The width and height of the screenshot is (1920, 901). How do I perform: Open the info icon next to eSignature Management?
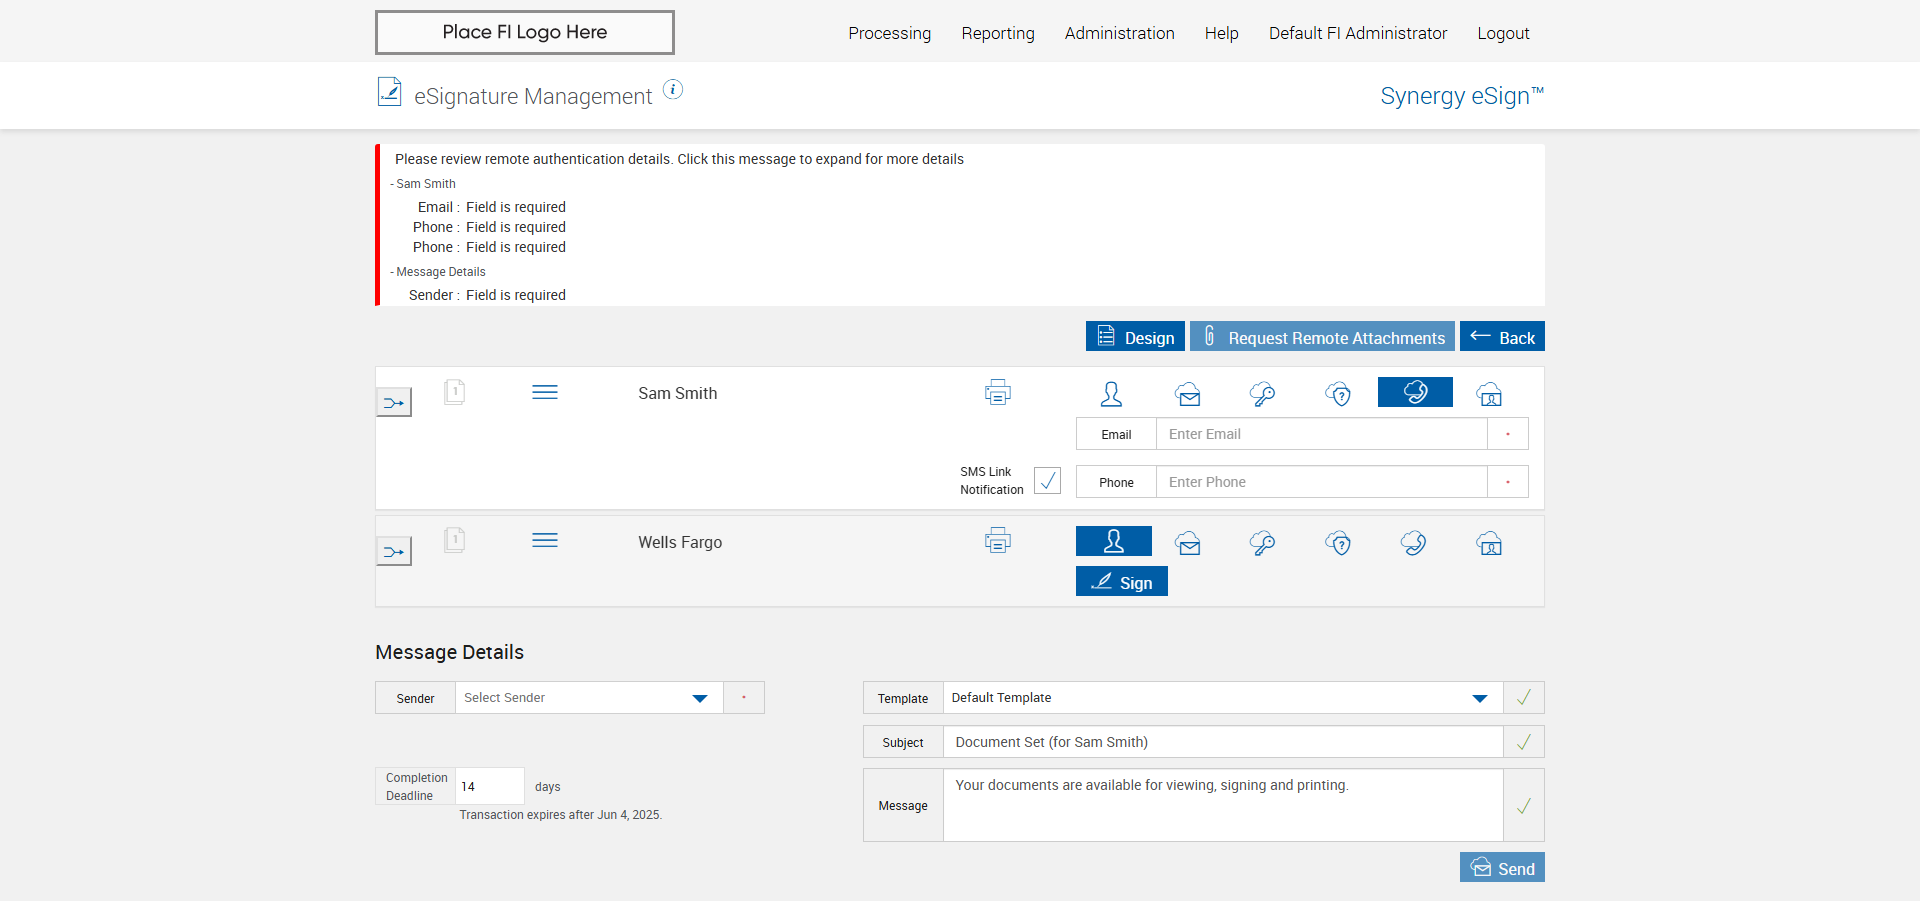[x=674, y=90]
